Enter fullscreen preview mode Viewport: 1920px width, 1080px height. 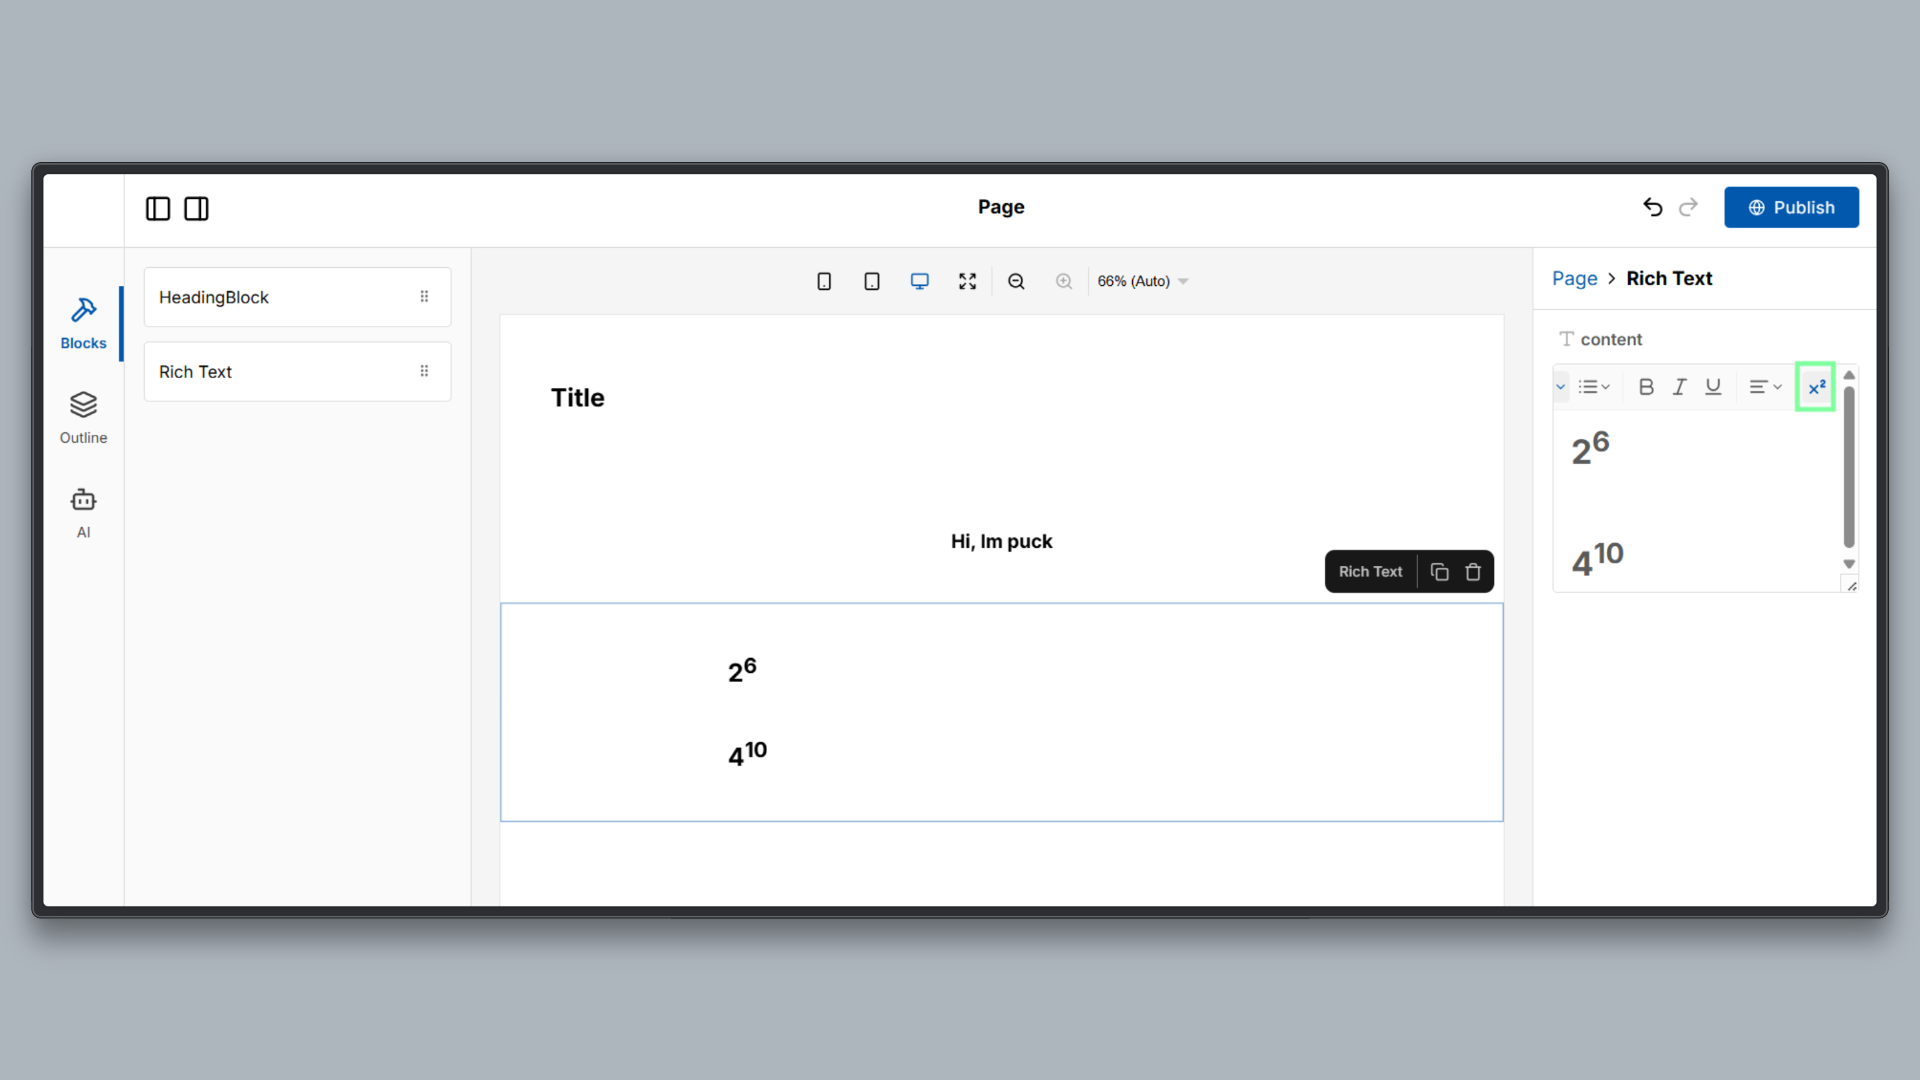pos(967,281)
